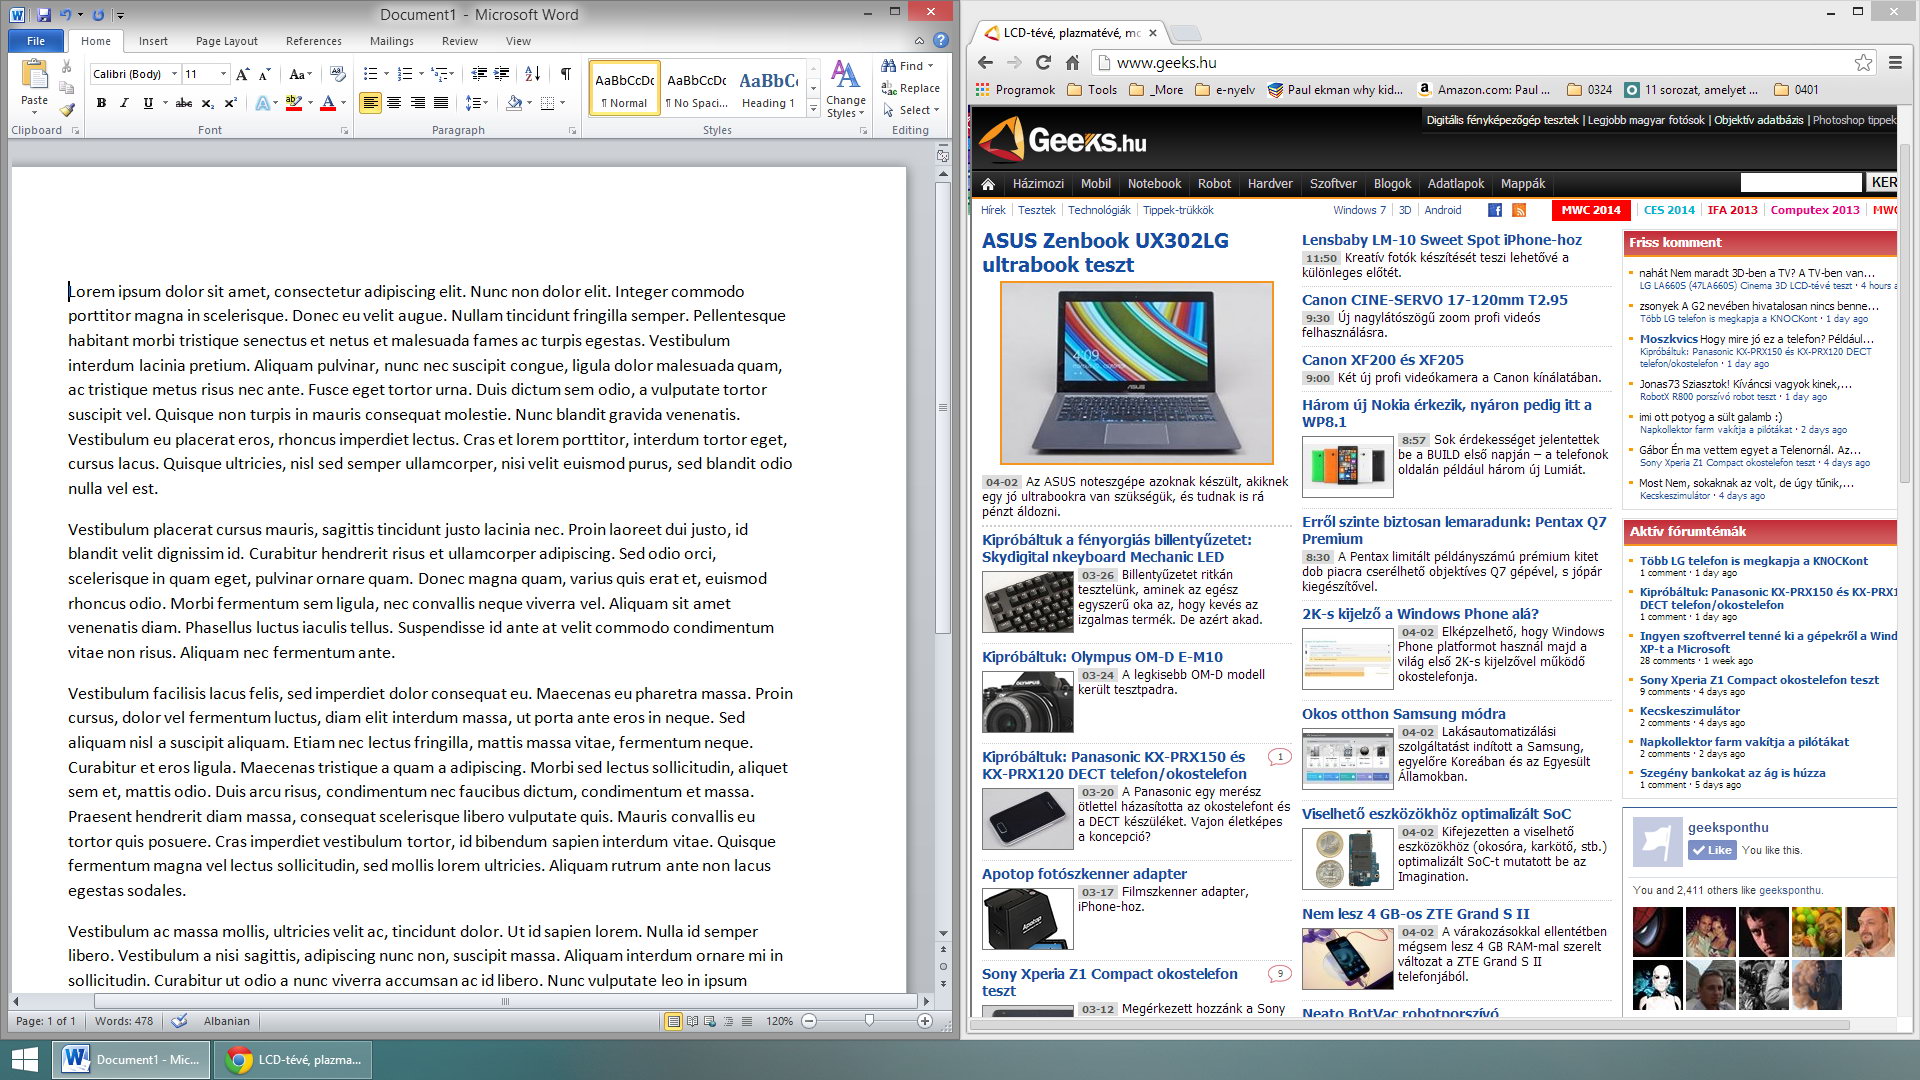Toggle Underline formatting
The image size is (1920, 1080).
click(148, 103)
